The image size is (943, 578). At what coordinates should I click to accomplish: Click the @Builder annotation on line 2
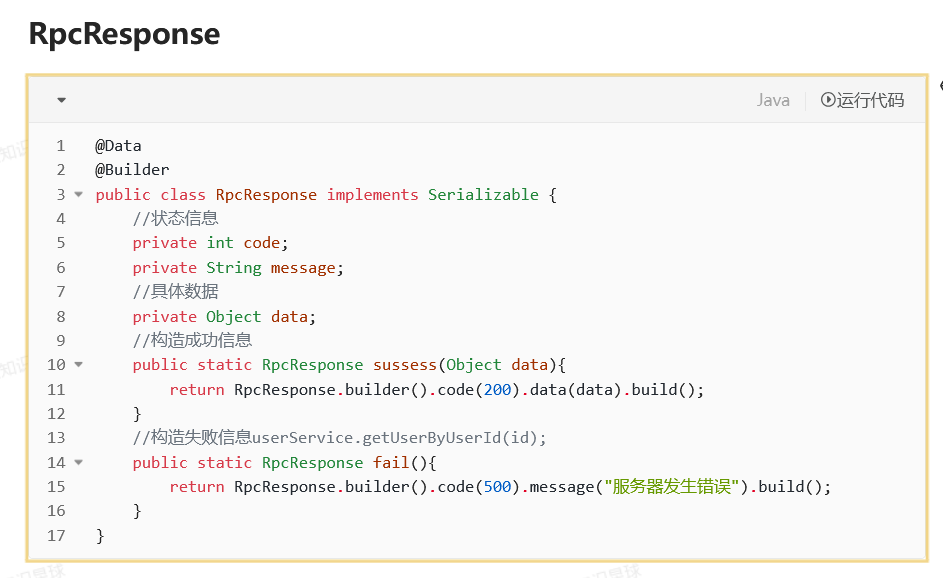(132, 170)
